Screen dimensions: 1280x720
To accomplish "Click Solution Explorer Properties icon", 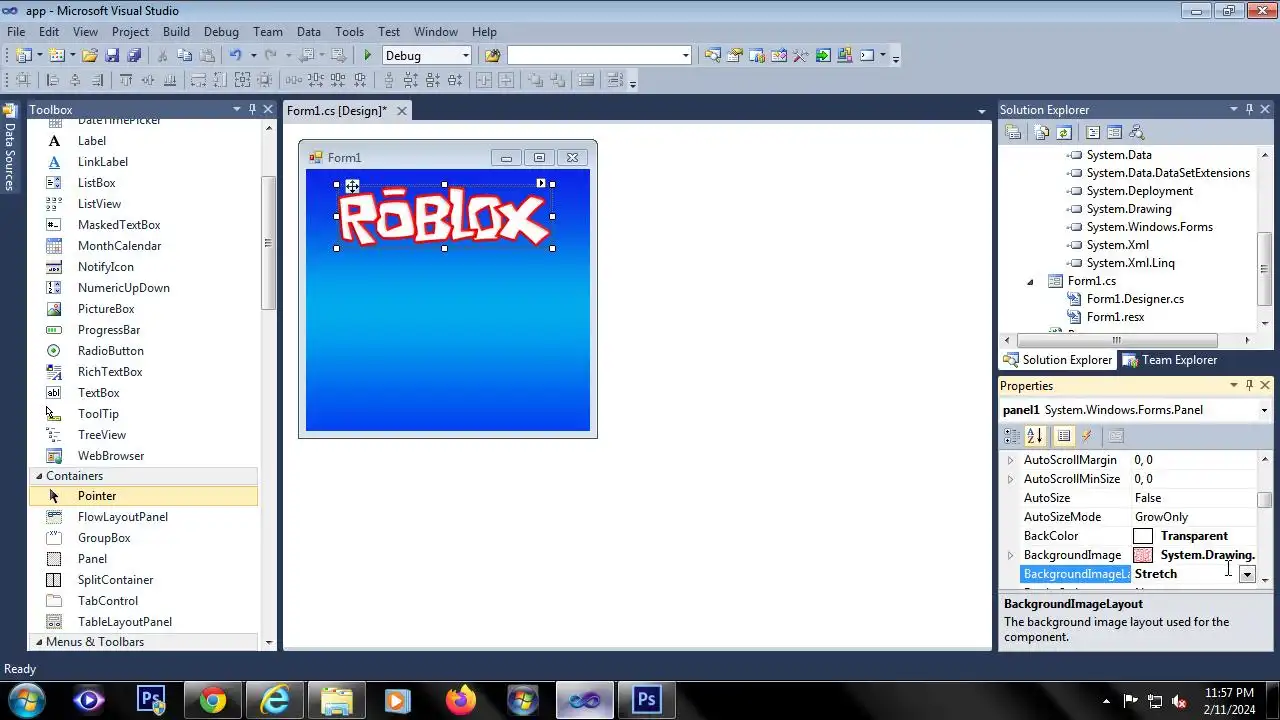I will (x=1013, y=132).
